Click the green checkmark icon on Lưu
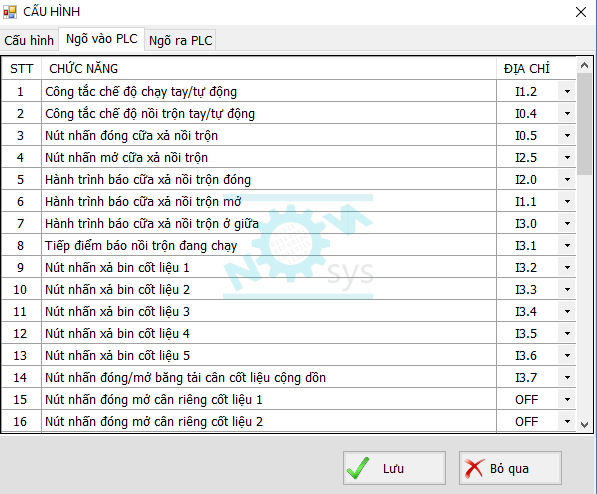The height and width of the screenshot is (494, 597). point(358,468)
